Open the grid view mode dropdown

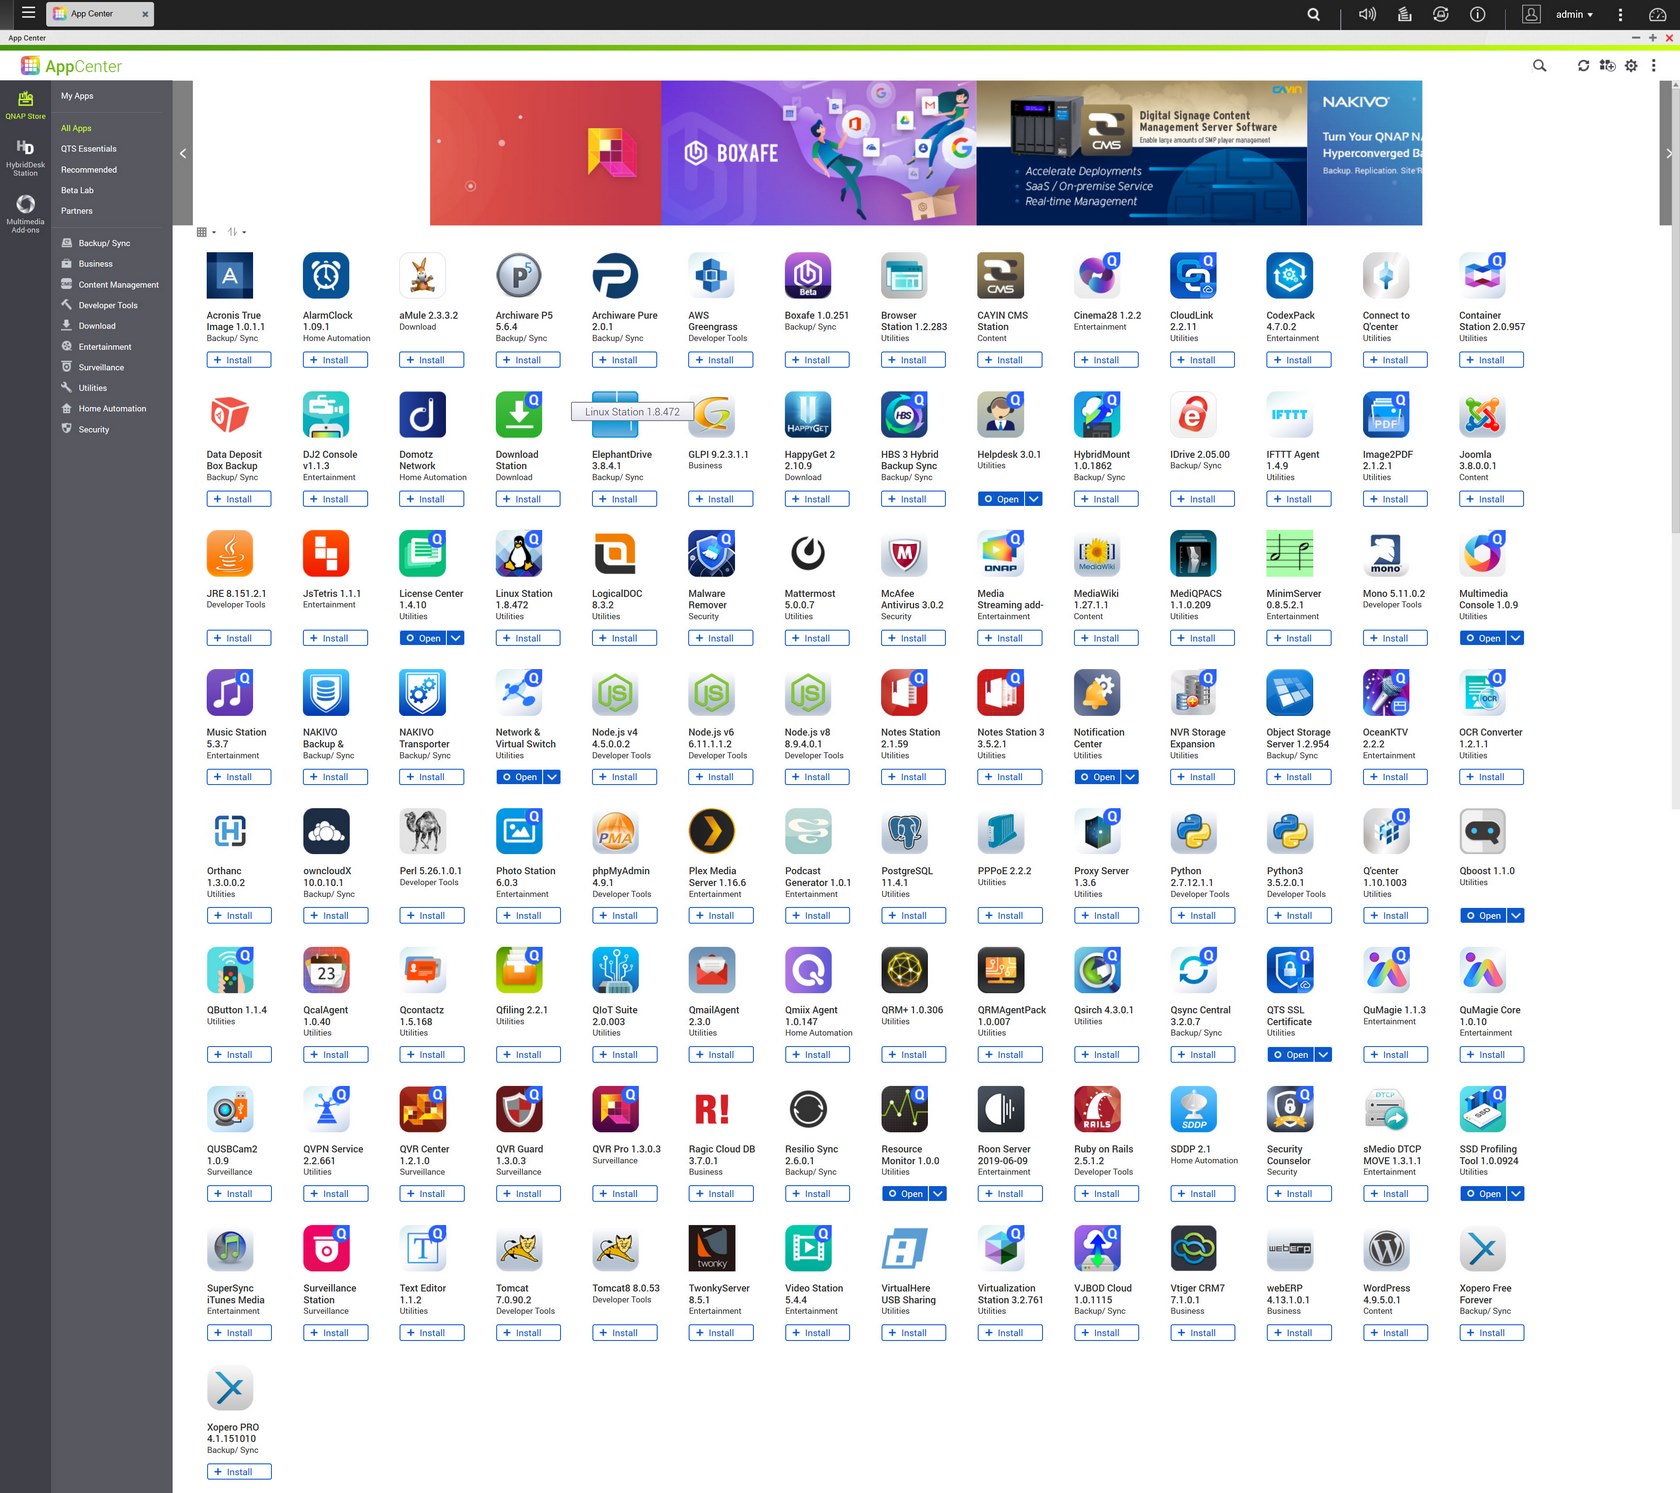tap(206, 232)
